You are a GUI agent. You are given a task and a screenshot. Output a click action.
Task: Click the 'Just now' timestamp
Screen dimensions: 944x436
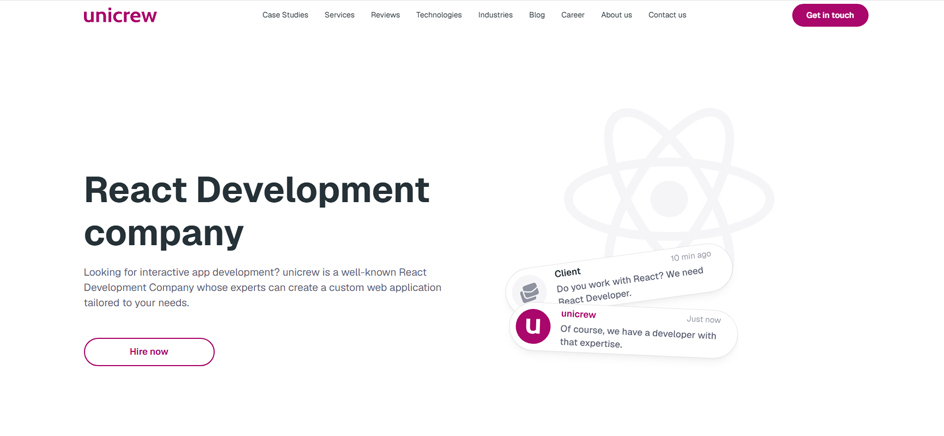point(703,319)
